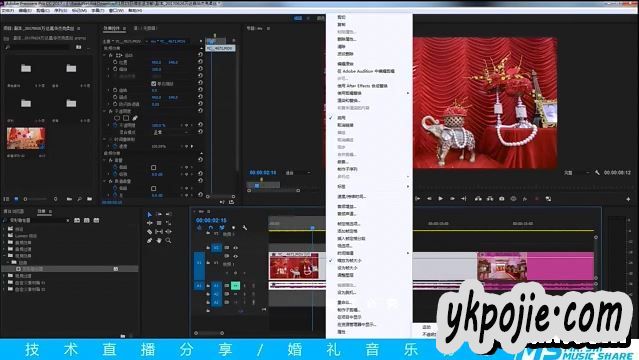This screenshot has width=639, height=360.
Task: Select the red wedding clip thumbnail in project
Action: (x=26, y=139)
